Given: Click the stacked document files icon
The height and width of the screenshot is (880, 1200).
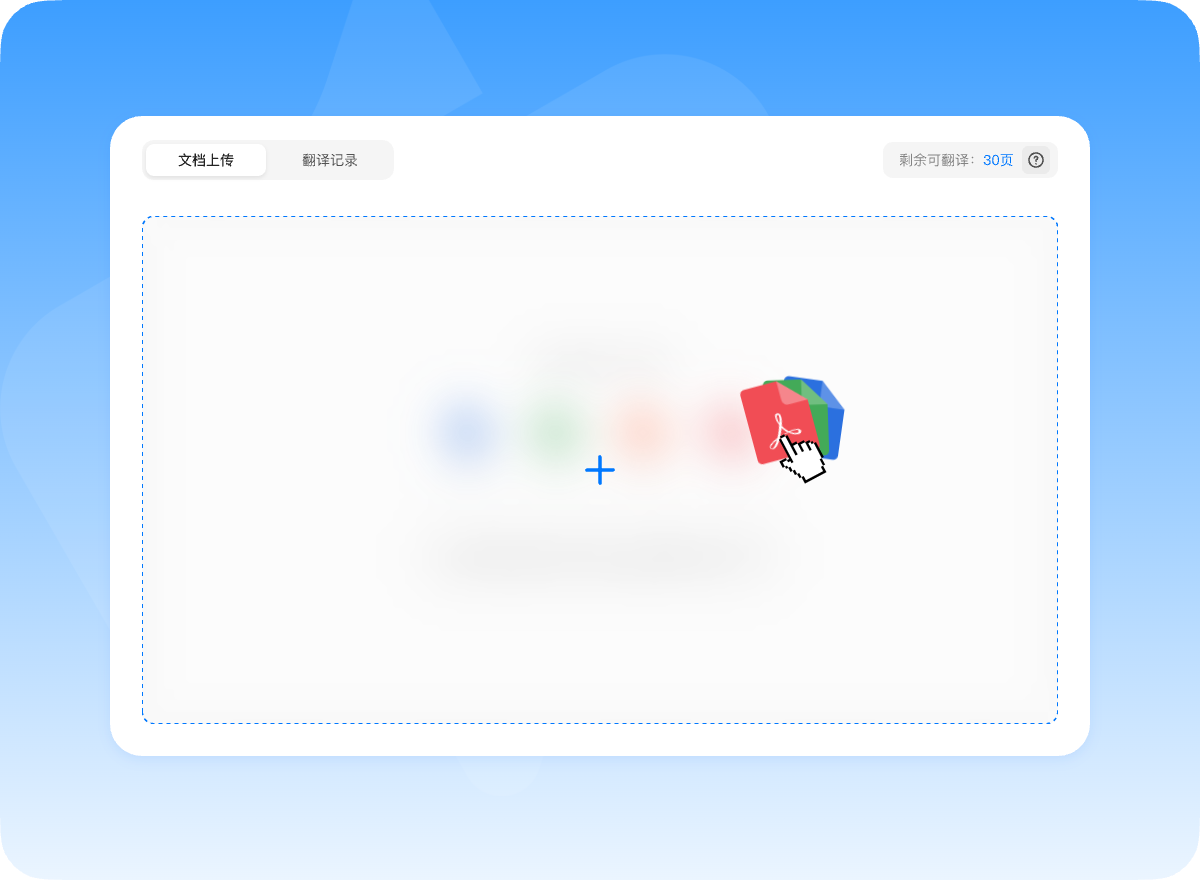Looking at the screenshot, I should click(792, 422).
